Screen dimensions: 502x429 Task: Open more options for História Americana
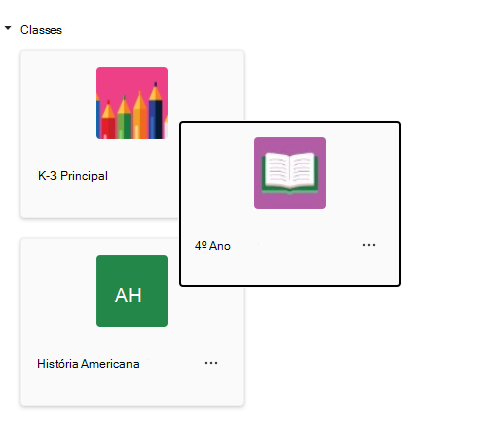[211, 363]
